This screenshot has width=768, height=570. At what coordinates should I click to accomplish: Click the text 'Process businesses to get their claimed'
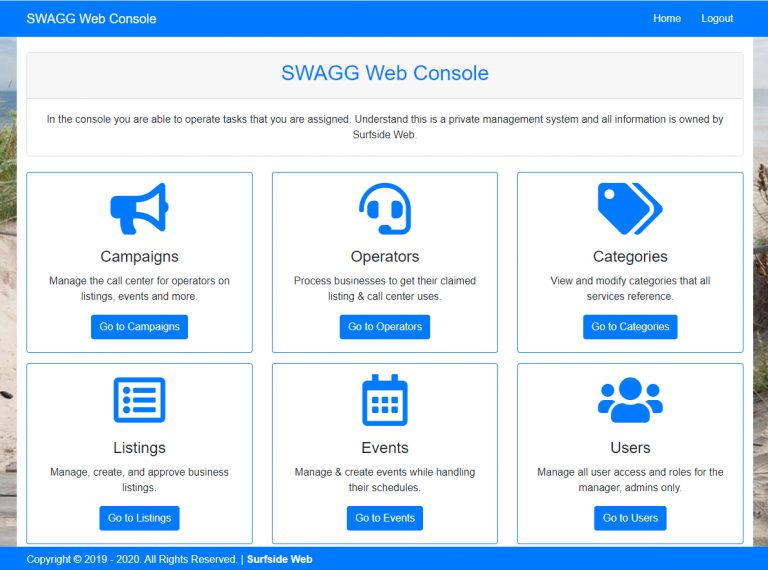coord(384,281)
